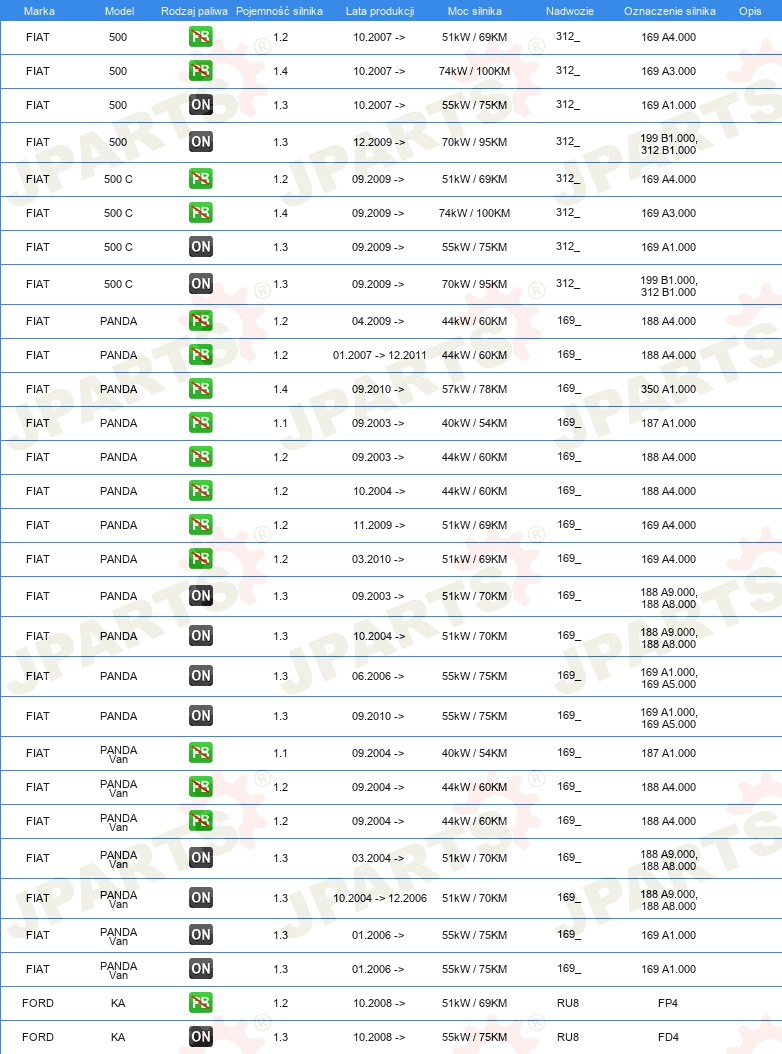
Task: Select production years 01.2007 -> 12.2011 cell
Action: click(x=379, y=355)
